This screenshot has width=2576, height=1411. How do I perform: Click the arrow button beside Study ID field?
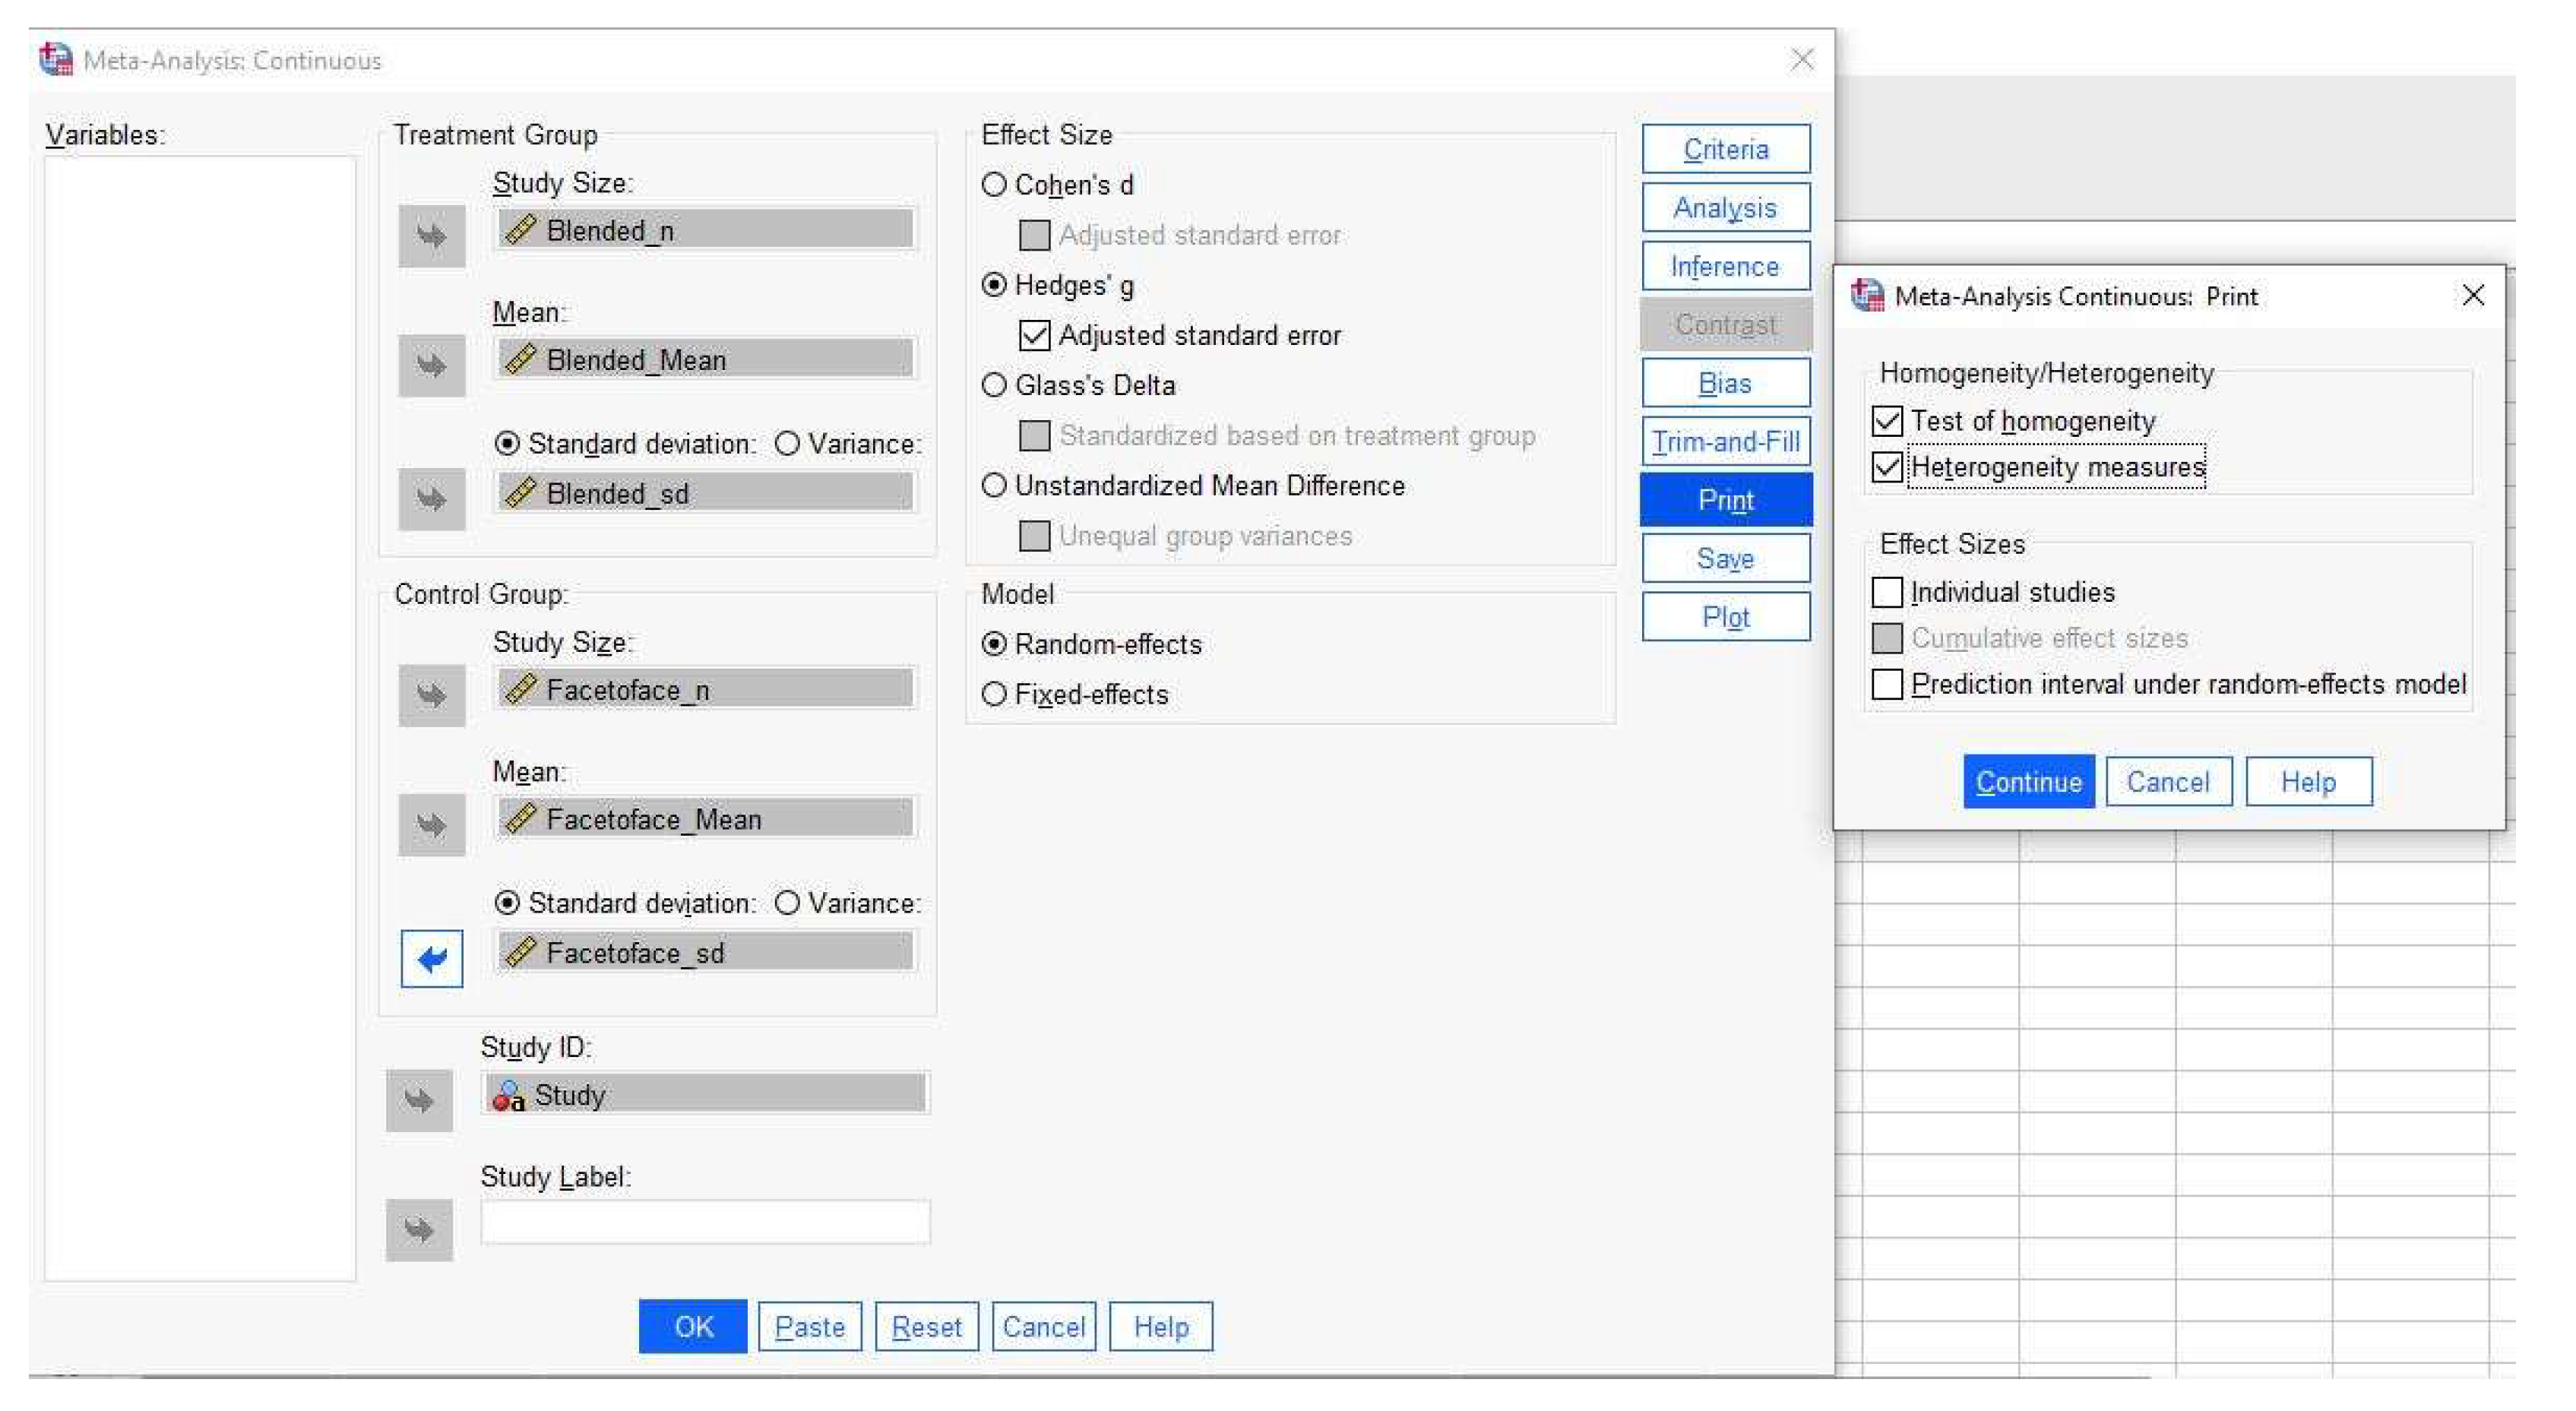(x=419, y=1100)
